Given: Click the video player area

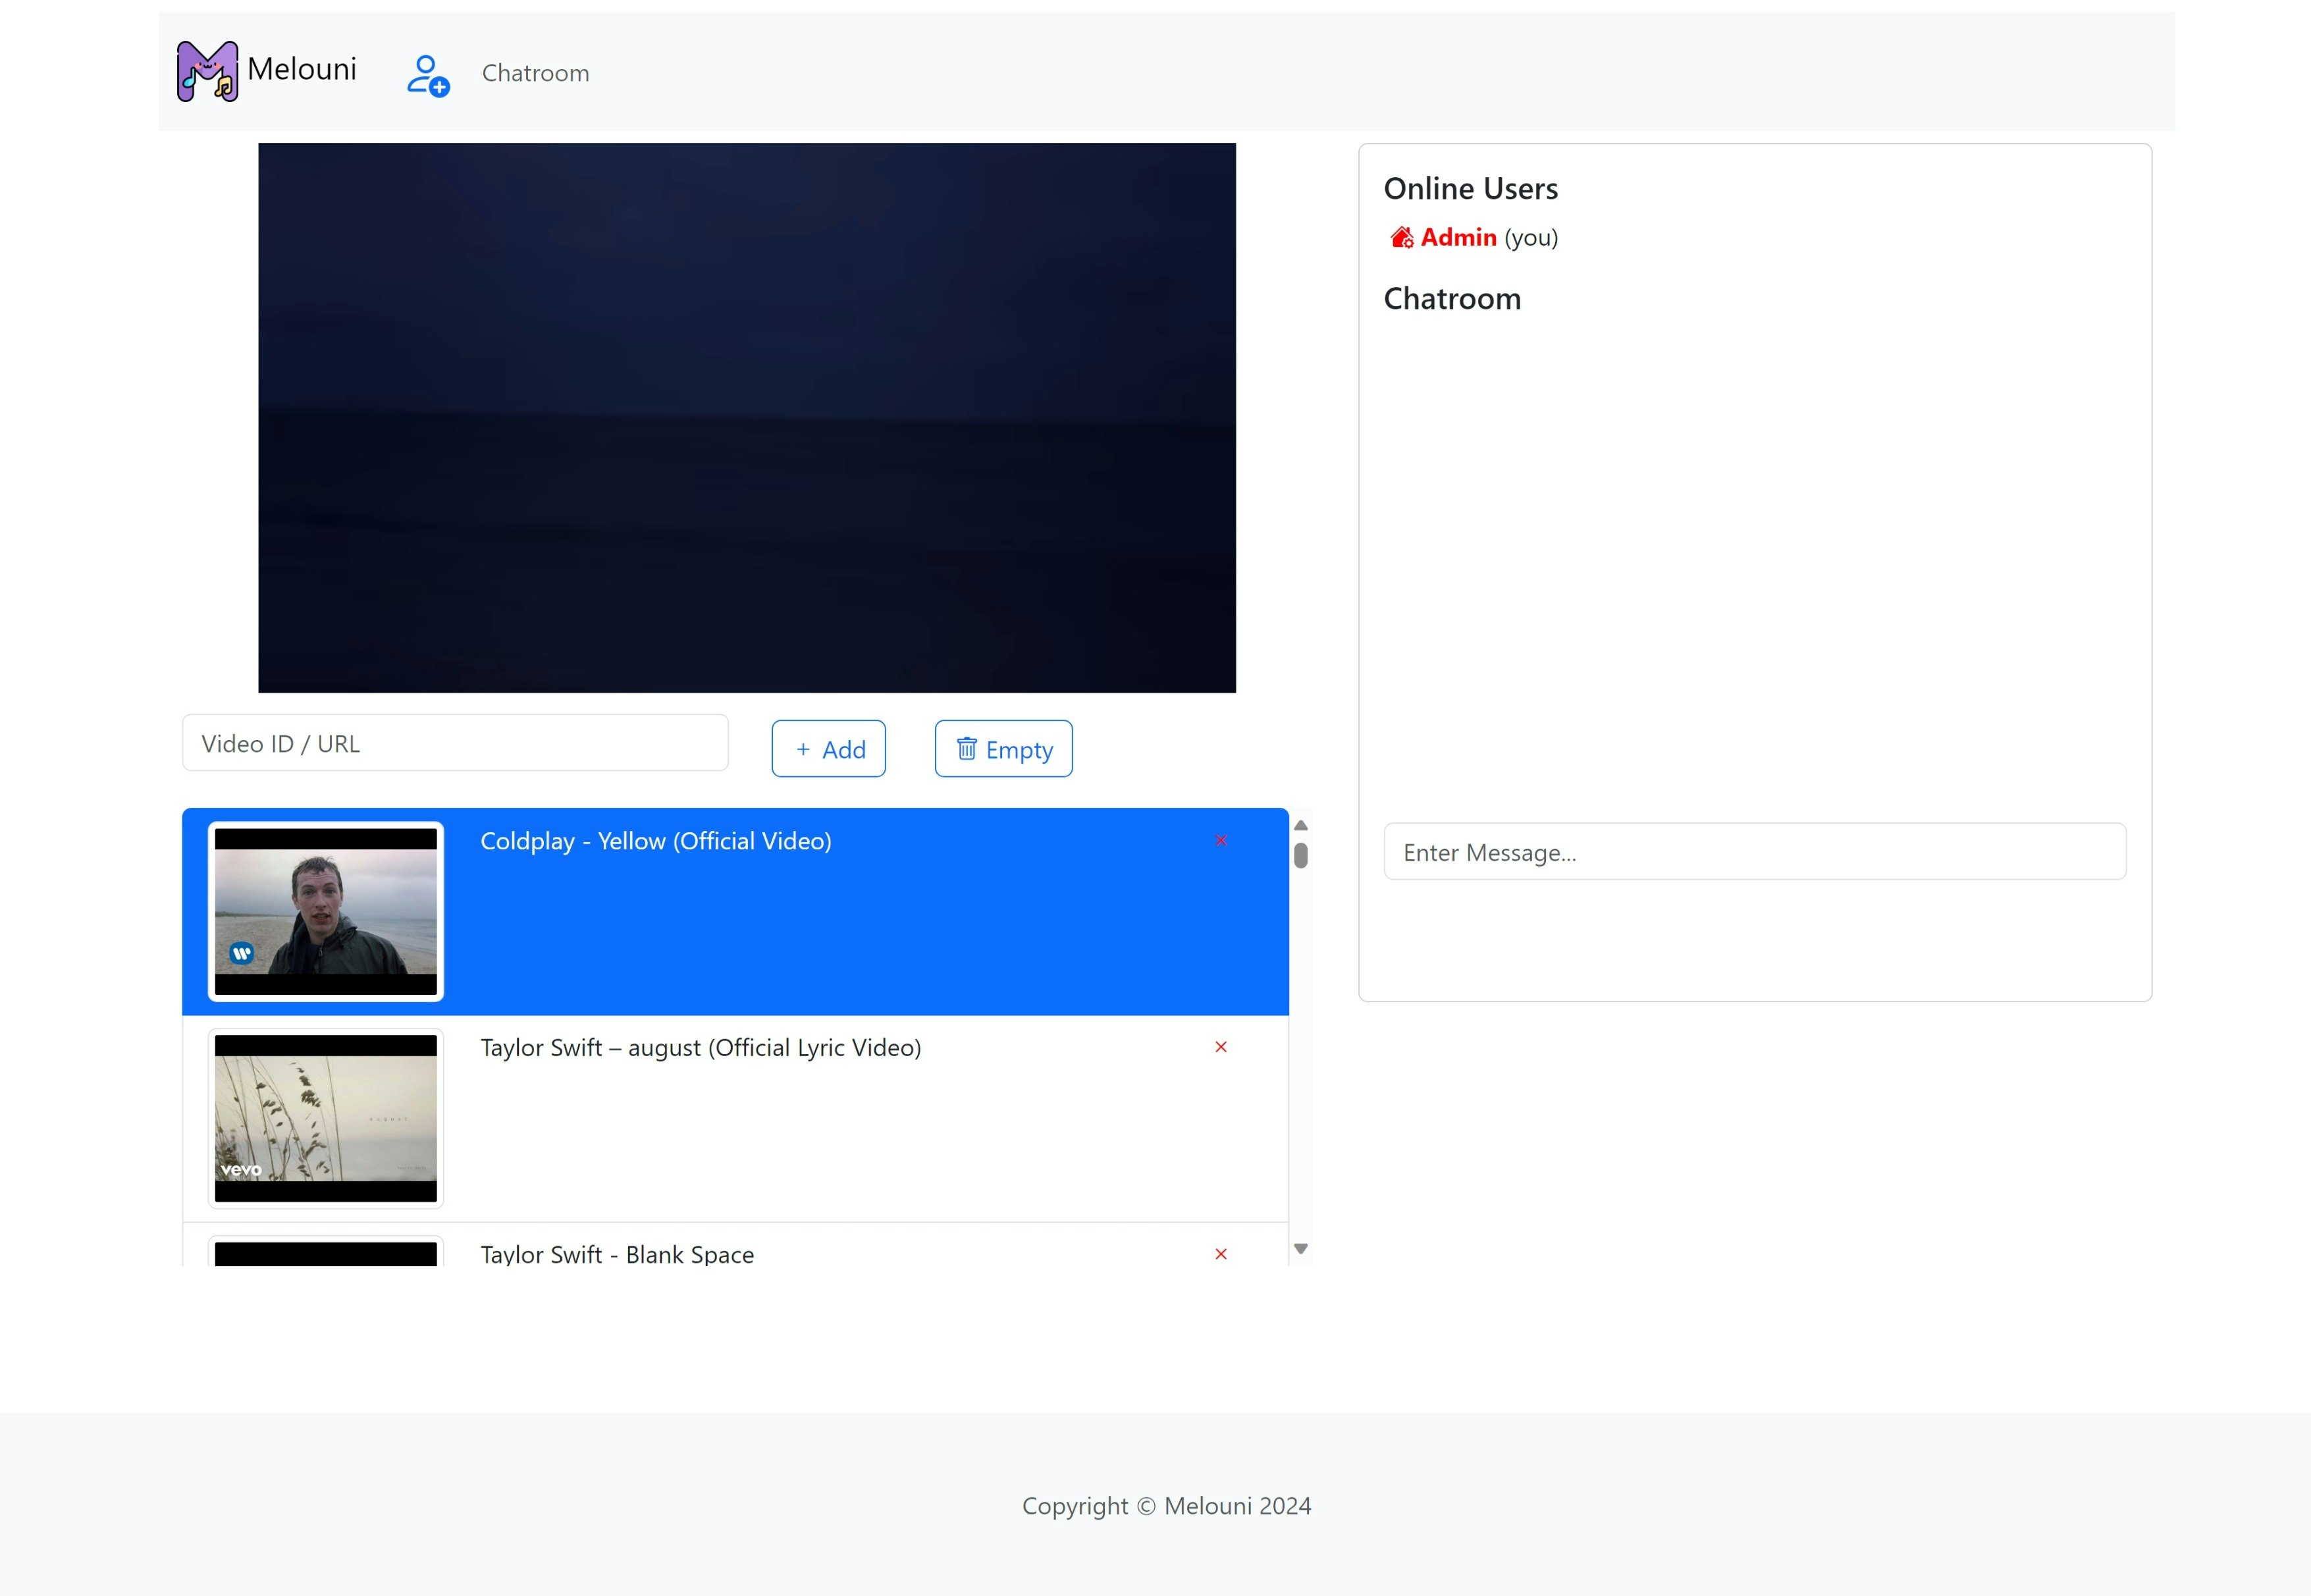Looking at the screenshot, I should [747, 417].
